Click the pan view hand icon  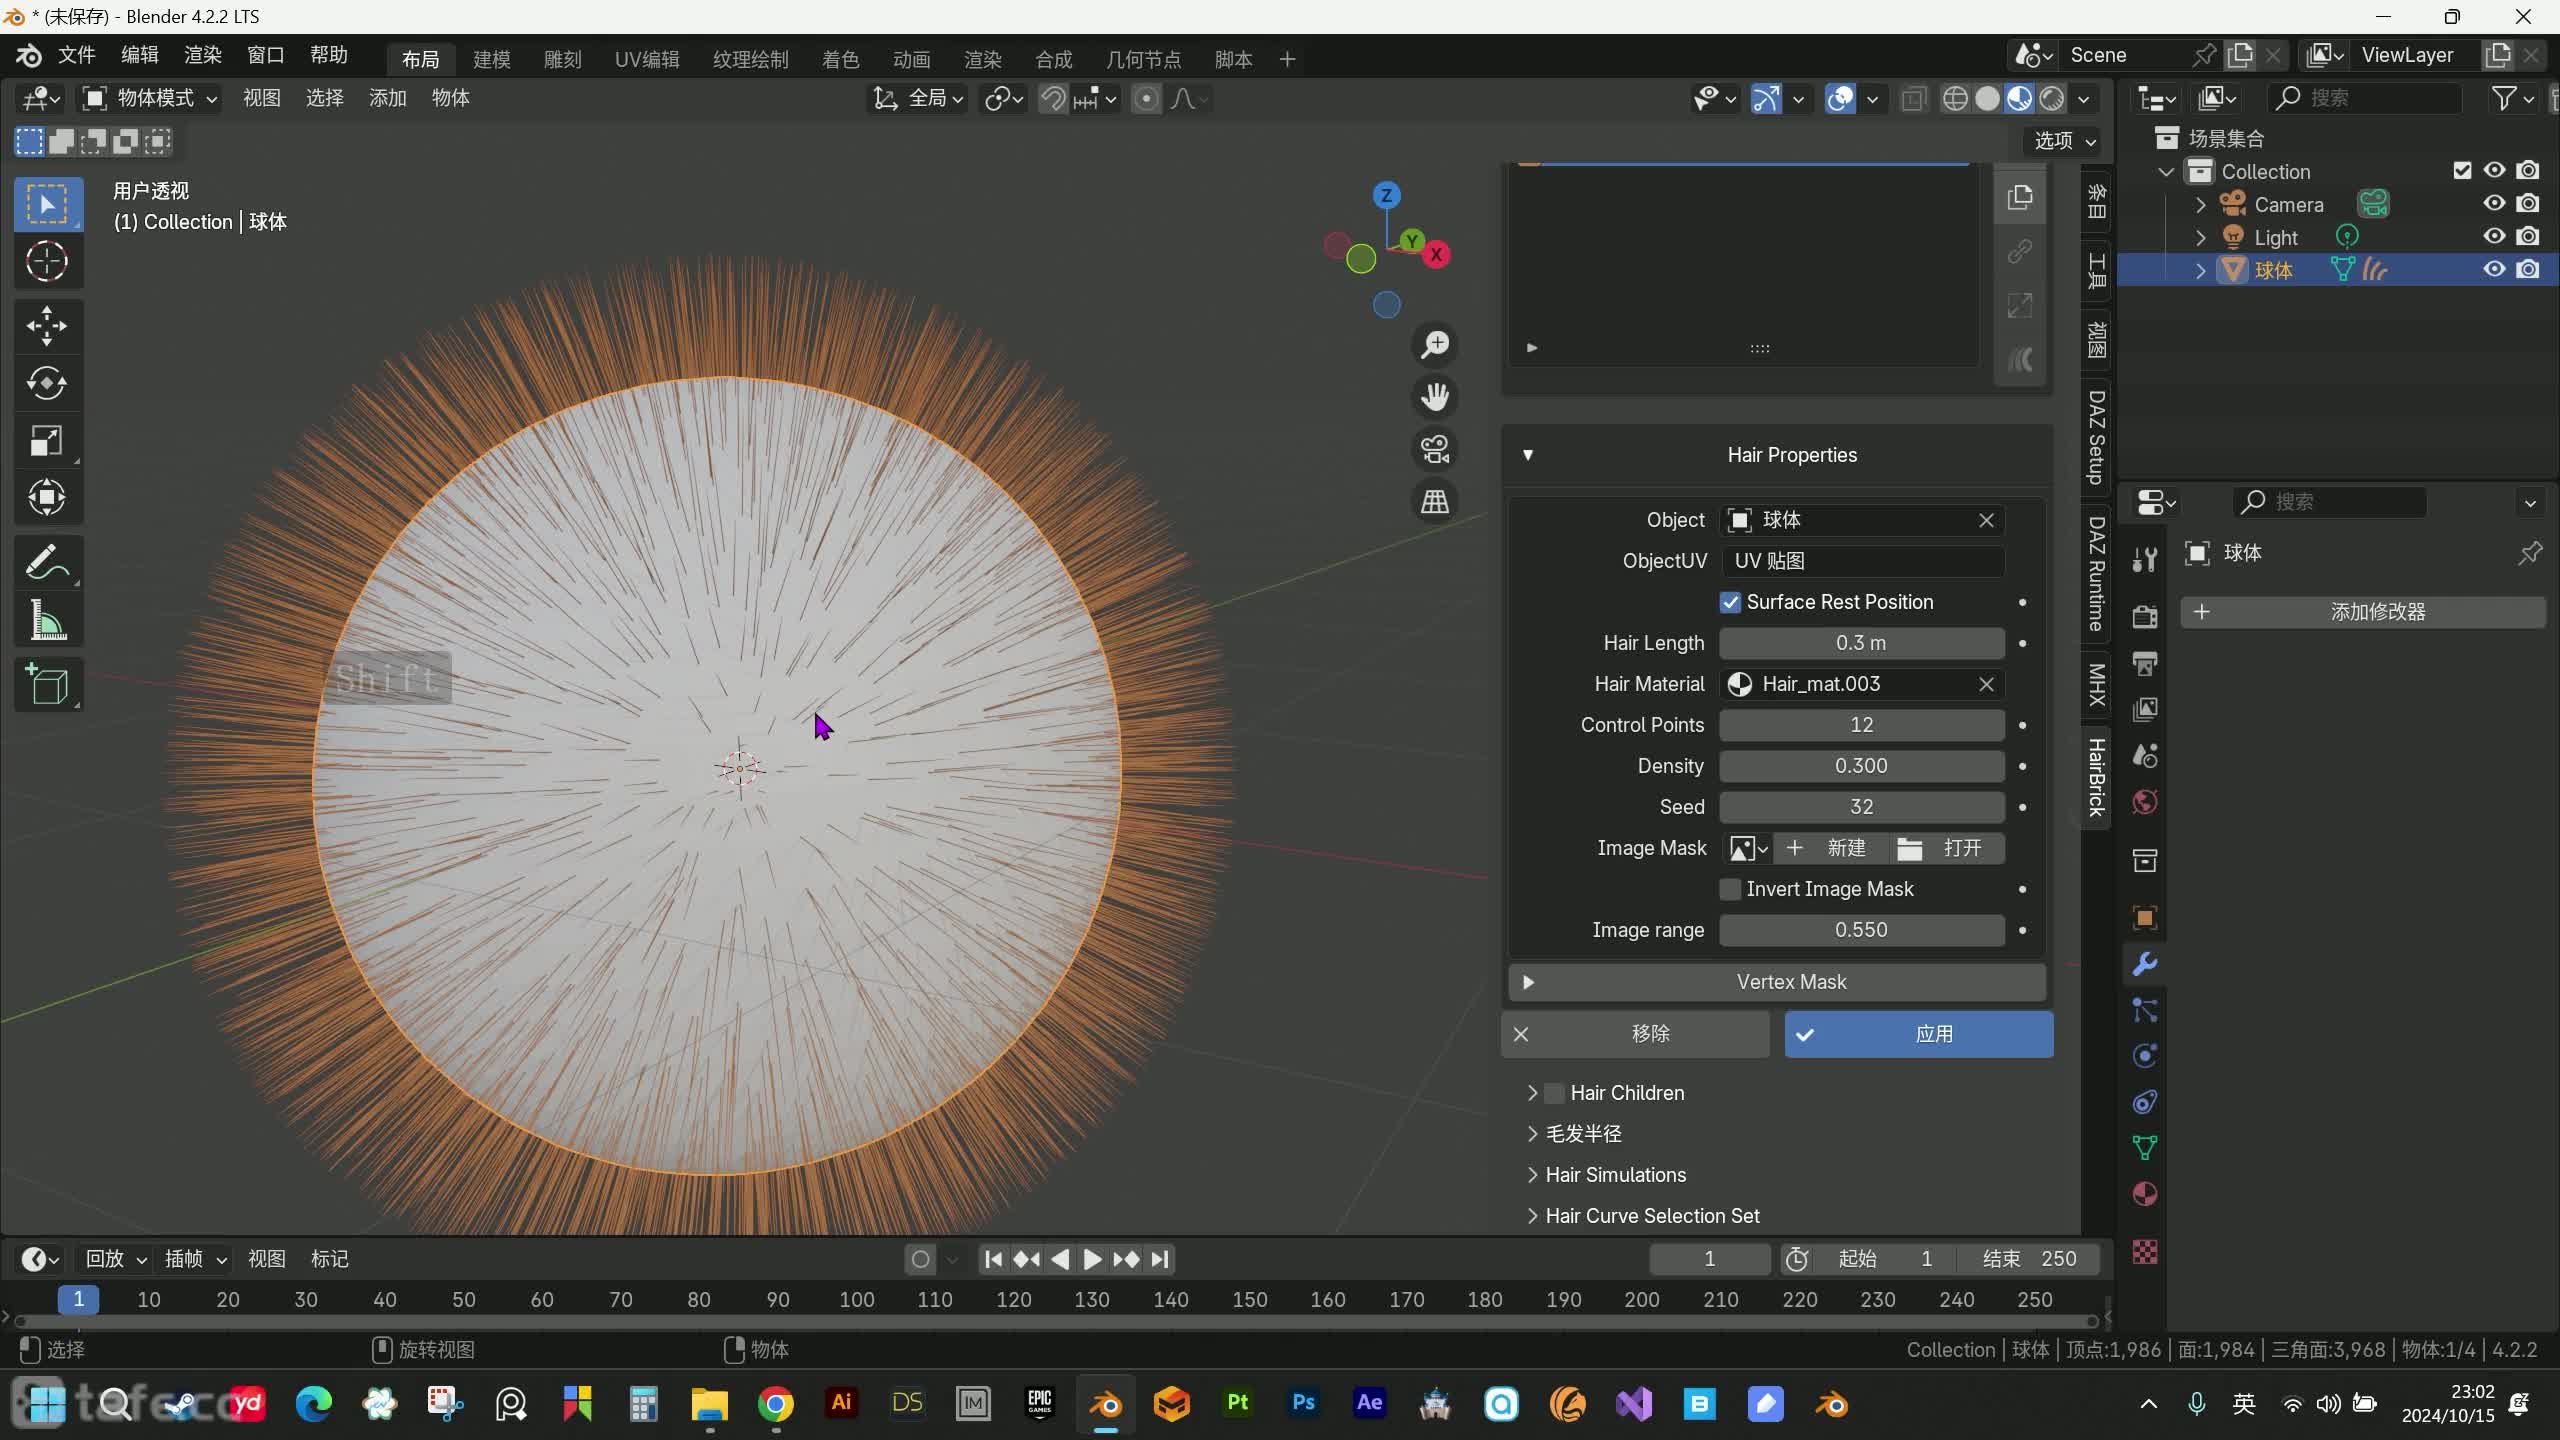1435,397
